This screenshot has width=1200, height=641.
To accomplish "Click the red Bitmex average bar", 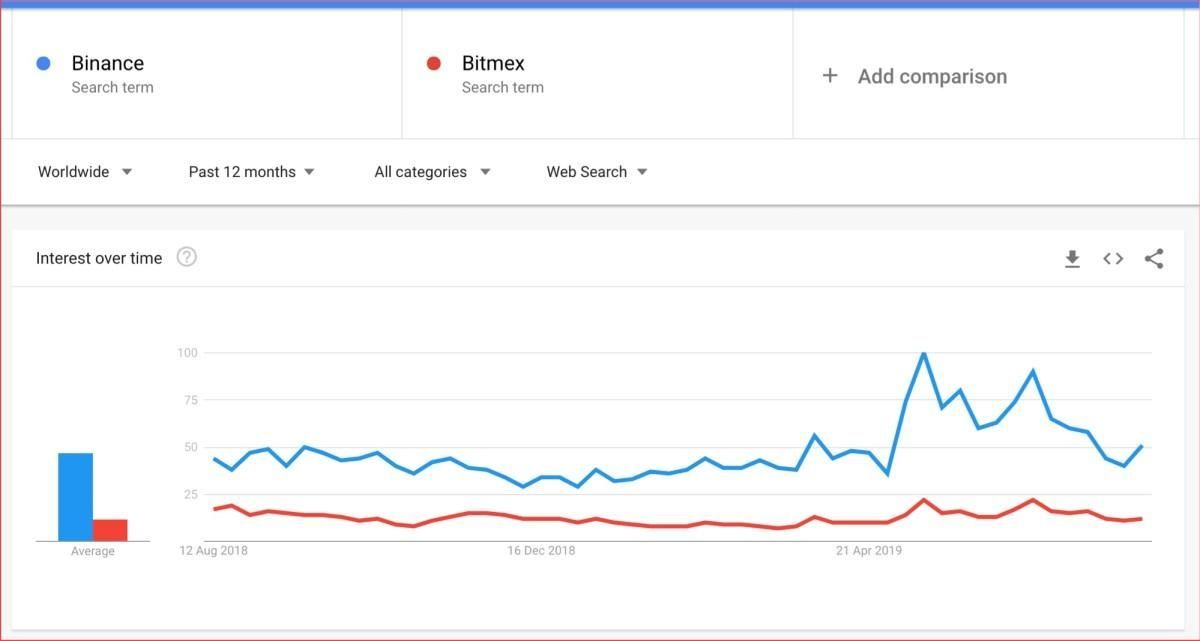I will [x=110, y=530].
